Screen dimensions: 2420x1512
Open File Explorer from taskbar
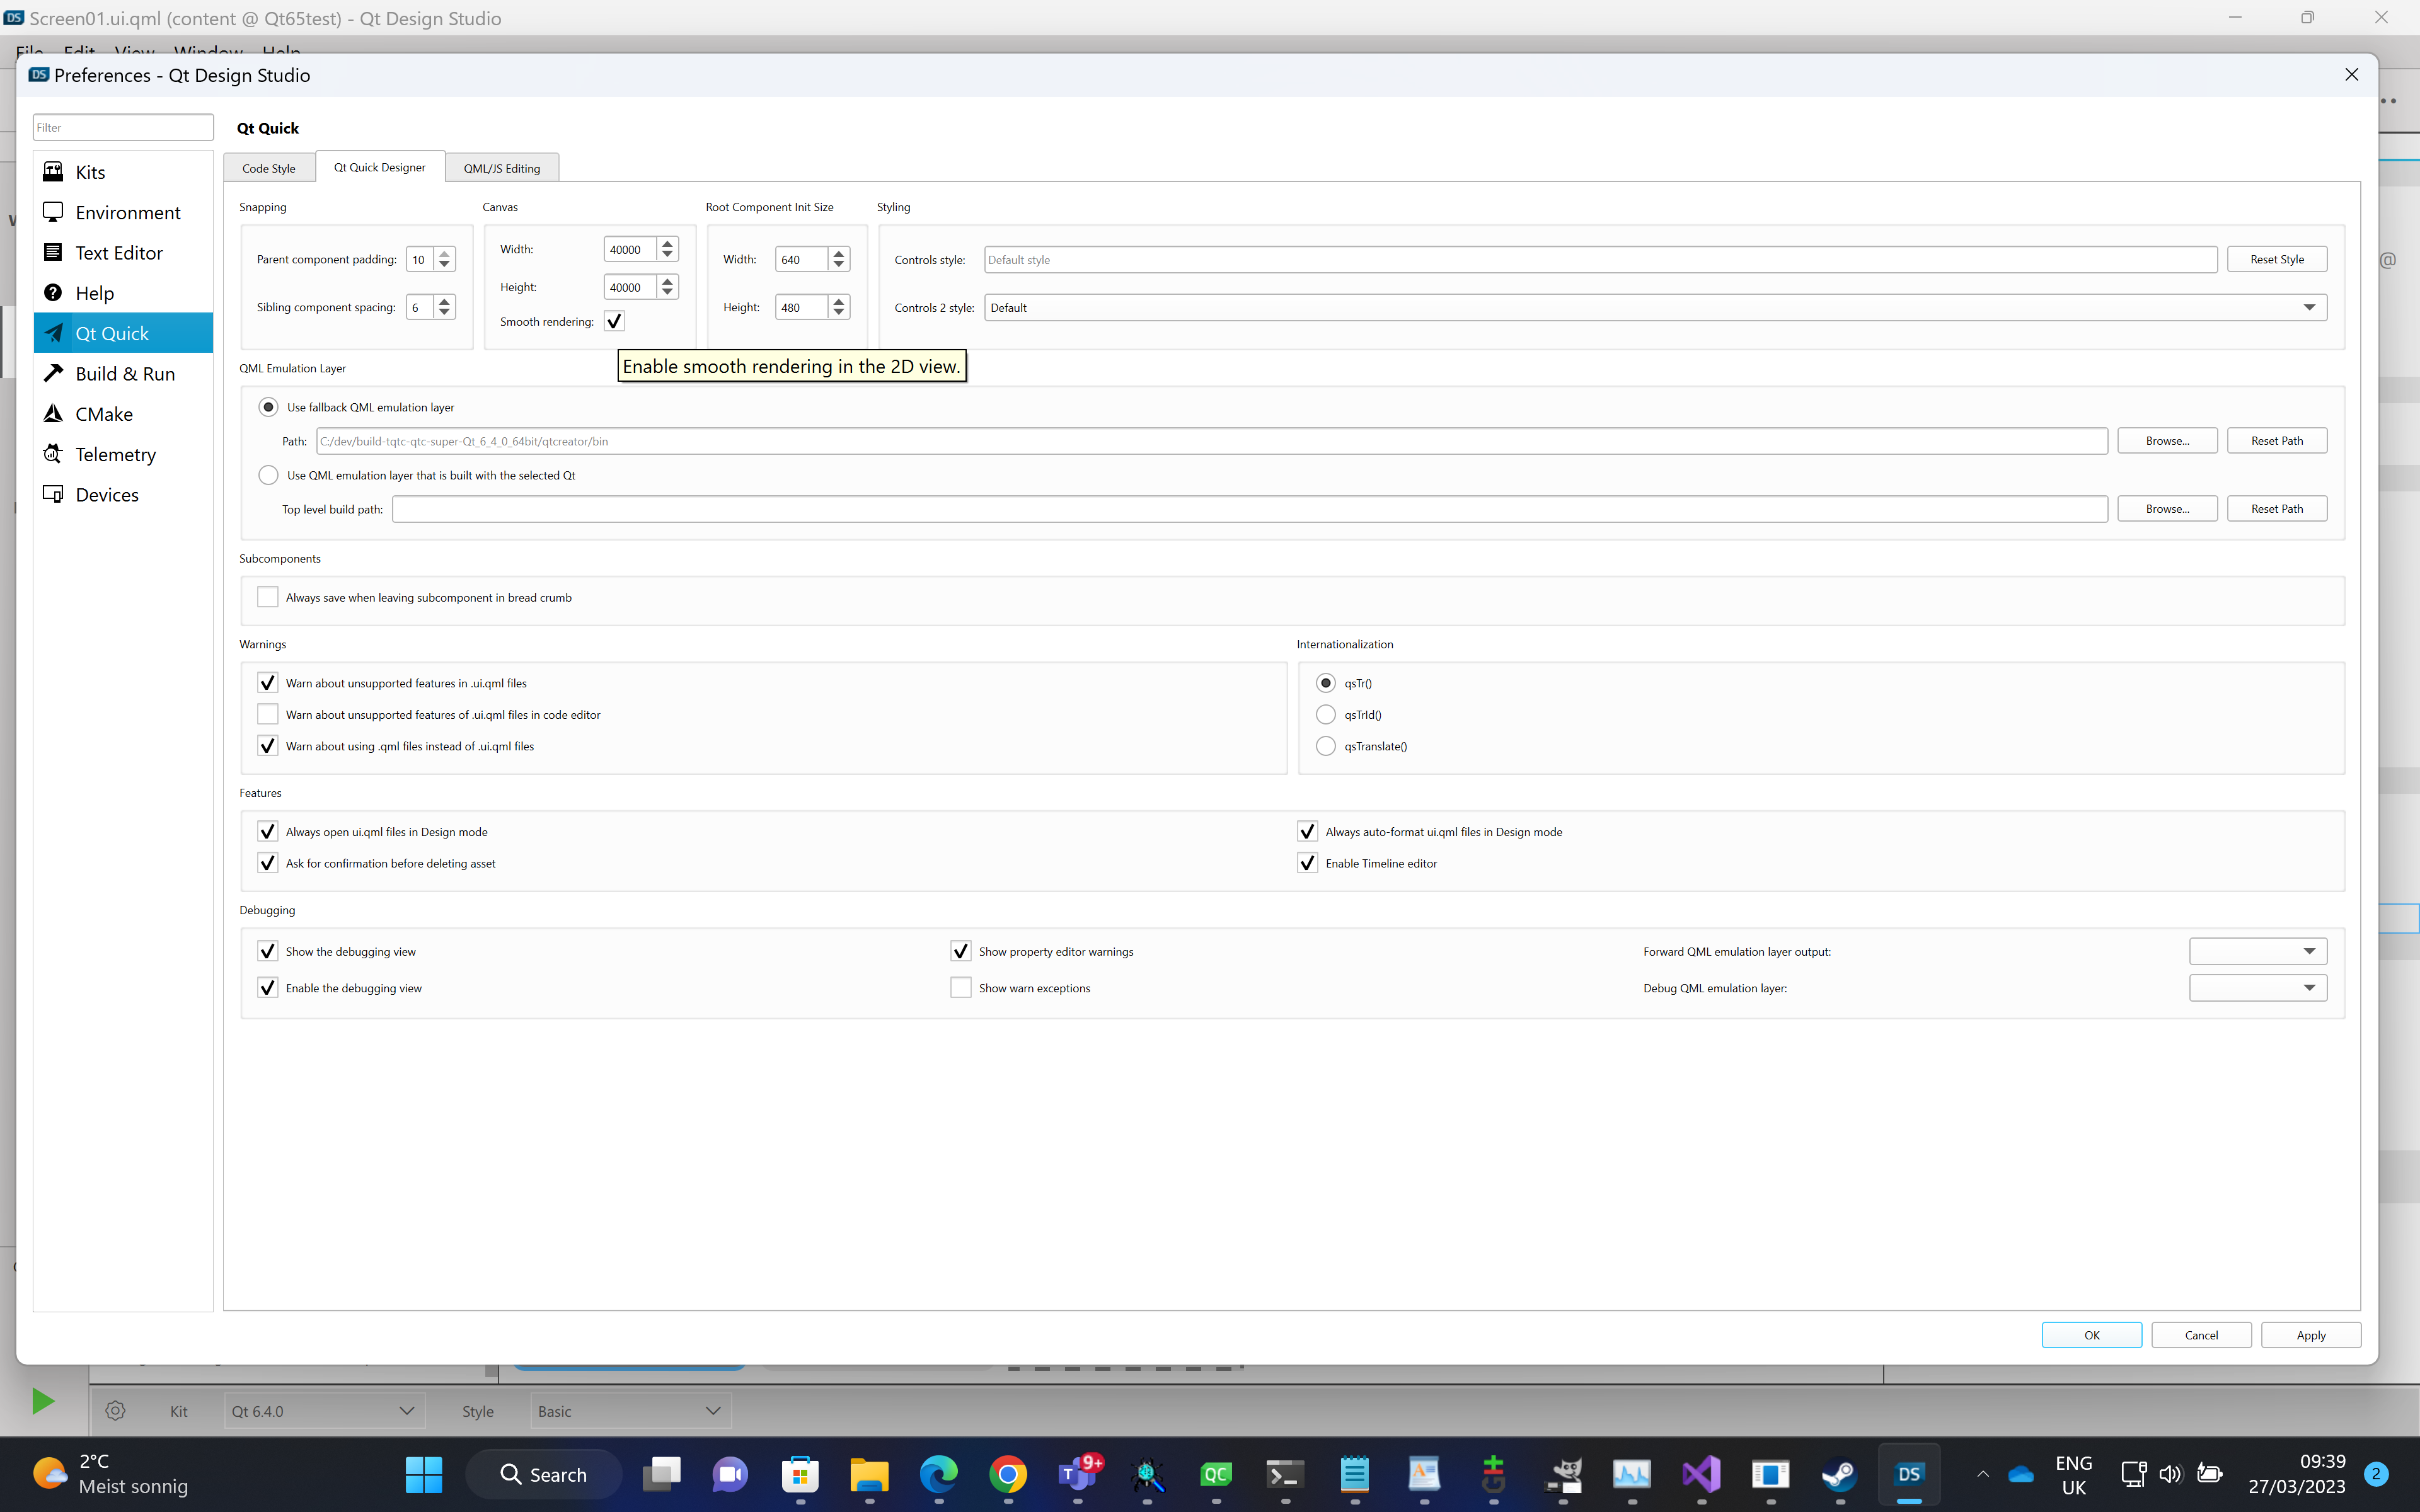point(869,1474)
